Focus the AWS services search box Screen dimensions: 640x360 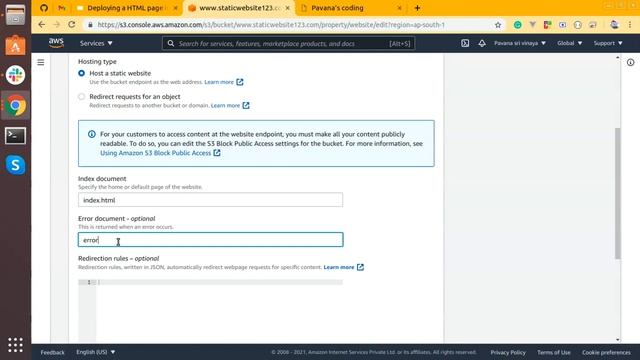click(x=289, y=43)
